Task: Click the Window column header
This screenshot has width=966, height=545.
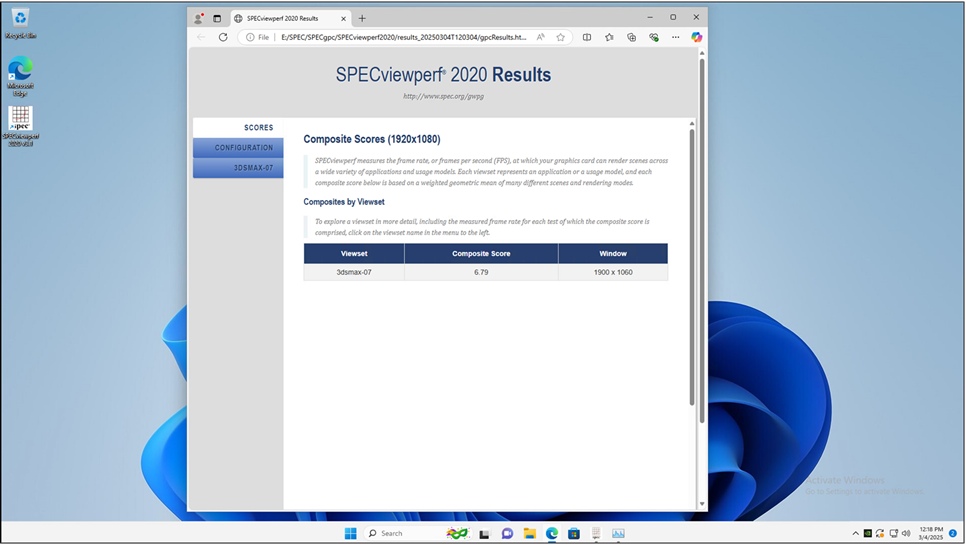Action: point(613,253)
